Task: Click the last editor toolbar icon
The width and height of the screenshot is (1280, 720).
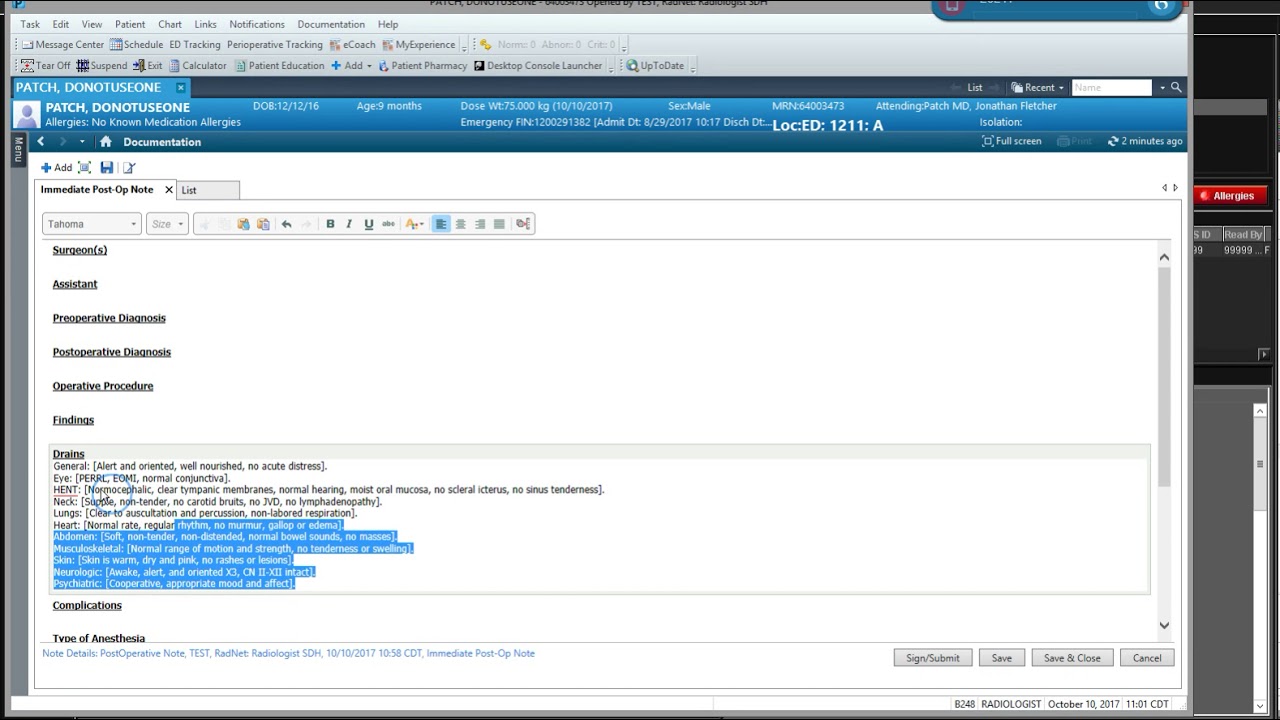Action: 523,224
